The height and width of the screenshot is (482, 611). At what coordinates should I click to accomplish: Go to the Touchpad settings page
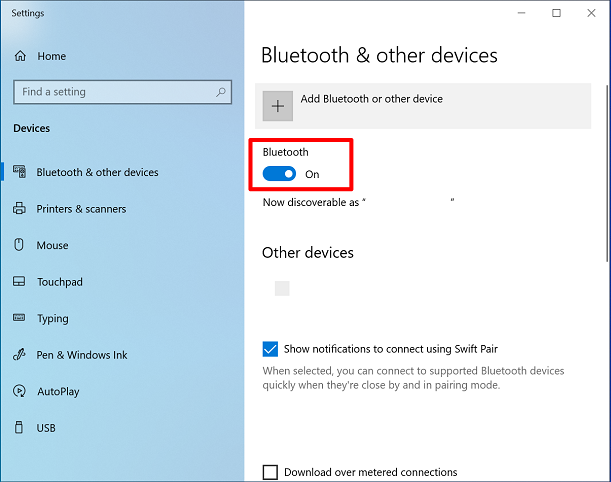point(60,282)
